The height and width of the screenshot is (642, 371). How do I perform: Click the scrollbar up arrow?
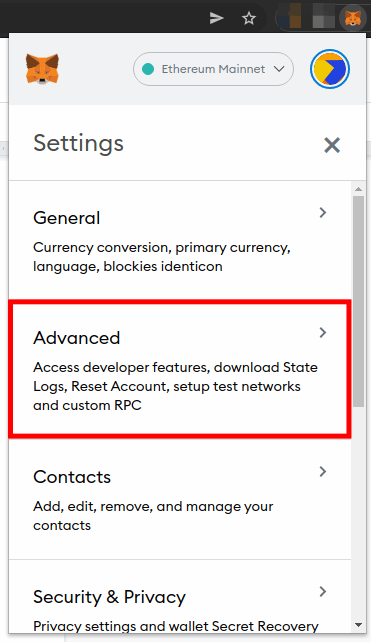[358, 189]
